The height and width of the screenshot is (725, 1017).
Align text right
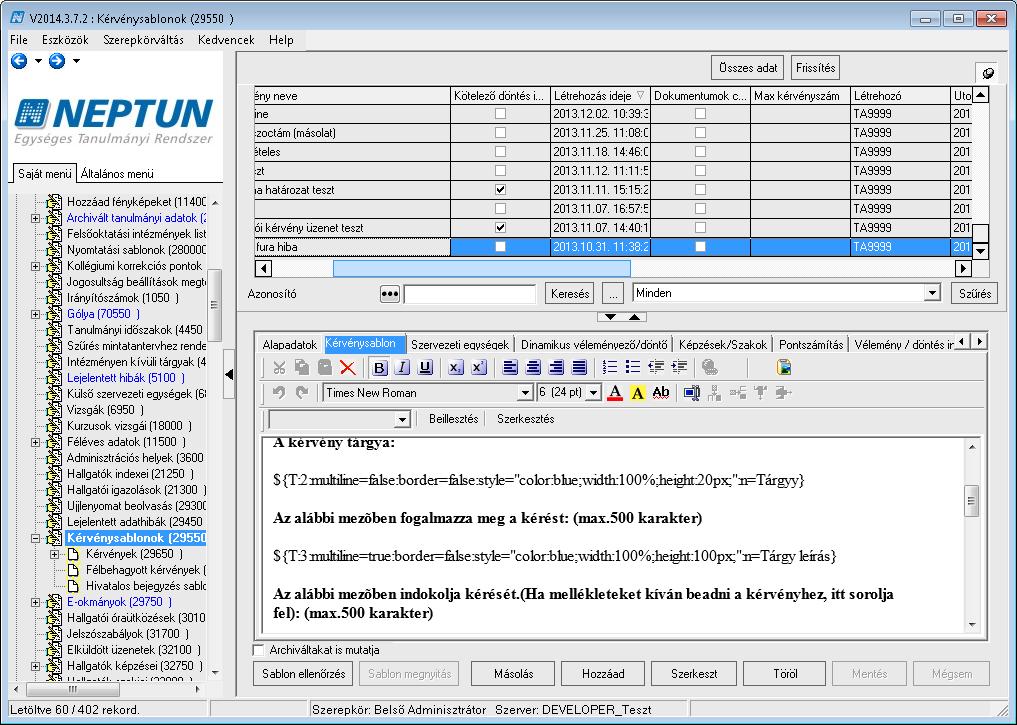click(556, 368)
